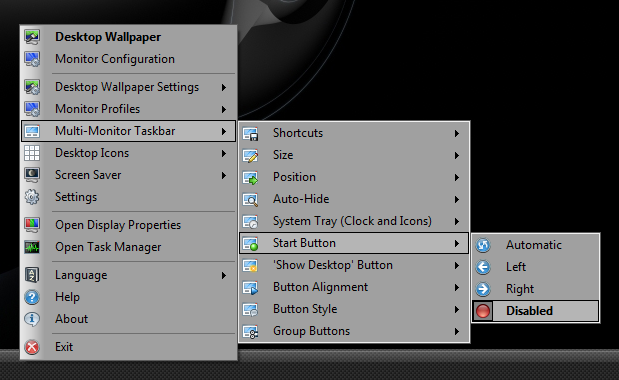
Task: Expand Monitor Profiles submenu arrow
Action: (224, 109)
